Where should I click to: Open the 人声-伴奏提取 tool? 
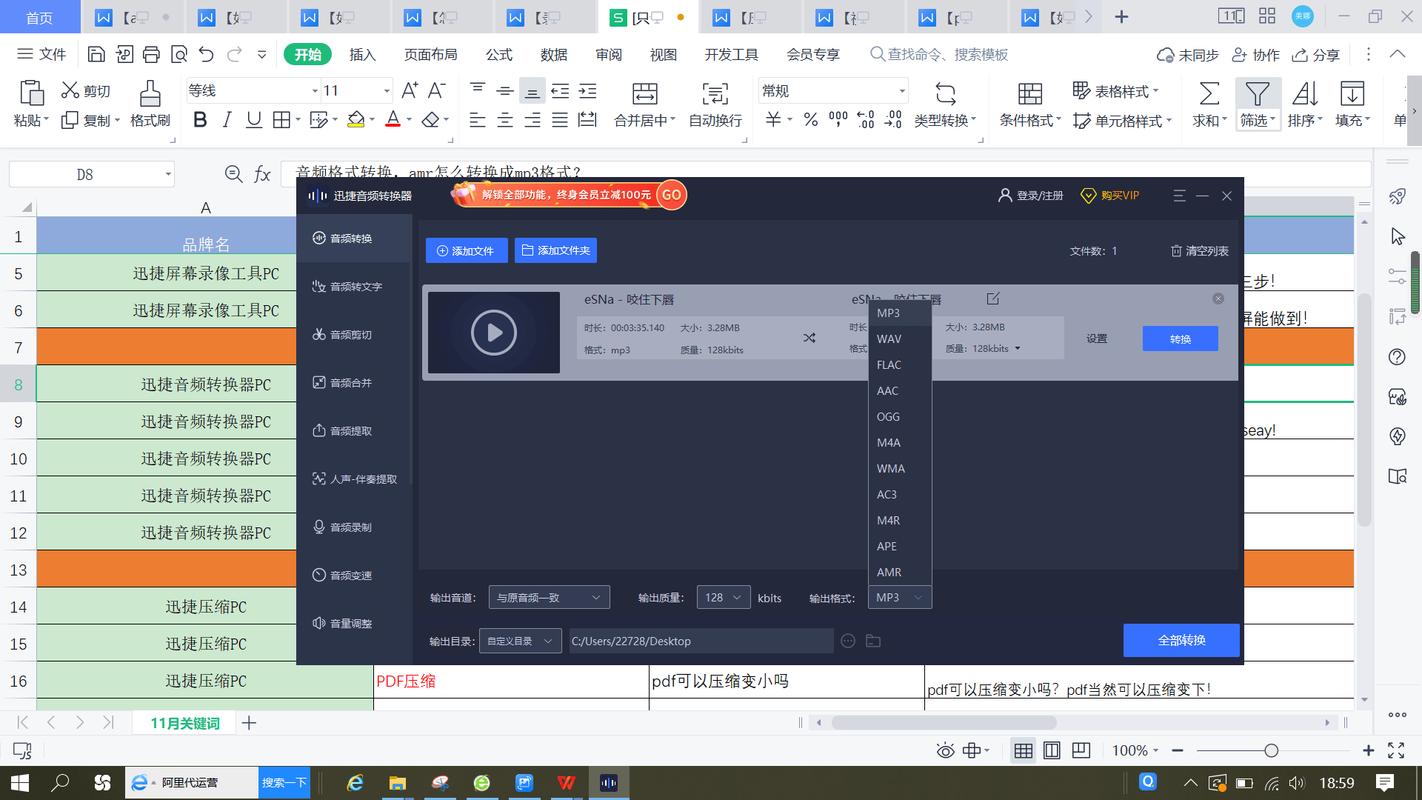tap(354, 478)
